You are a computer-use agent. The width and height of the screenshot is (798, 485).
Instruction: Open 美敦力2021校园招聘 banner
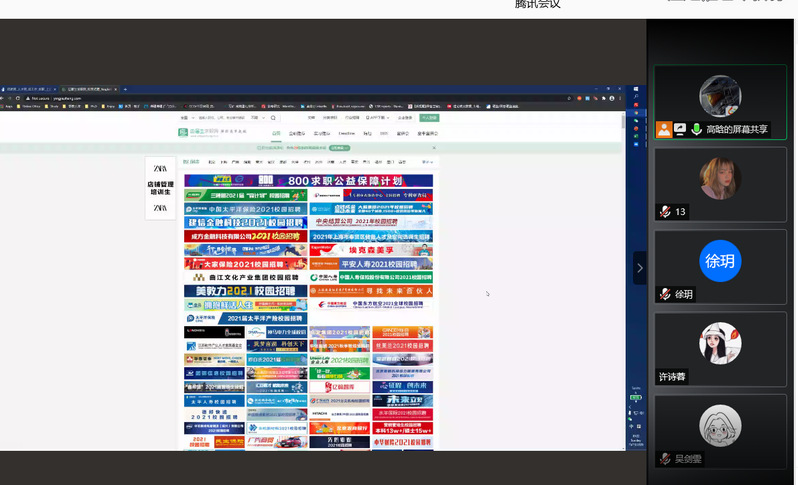pos(246,291)
